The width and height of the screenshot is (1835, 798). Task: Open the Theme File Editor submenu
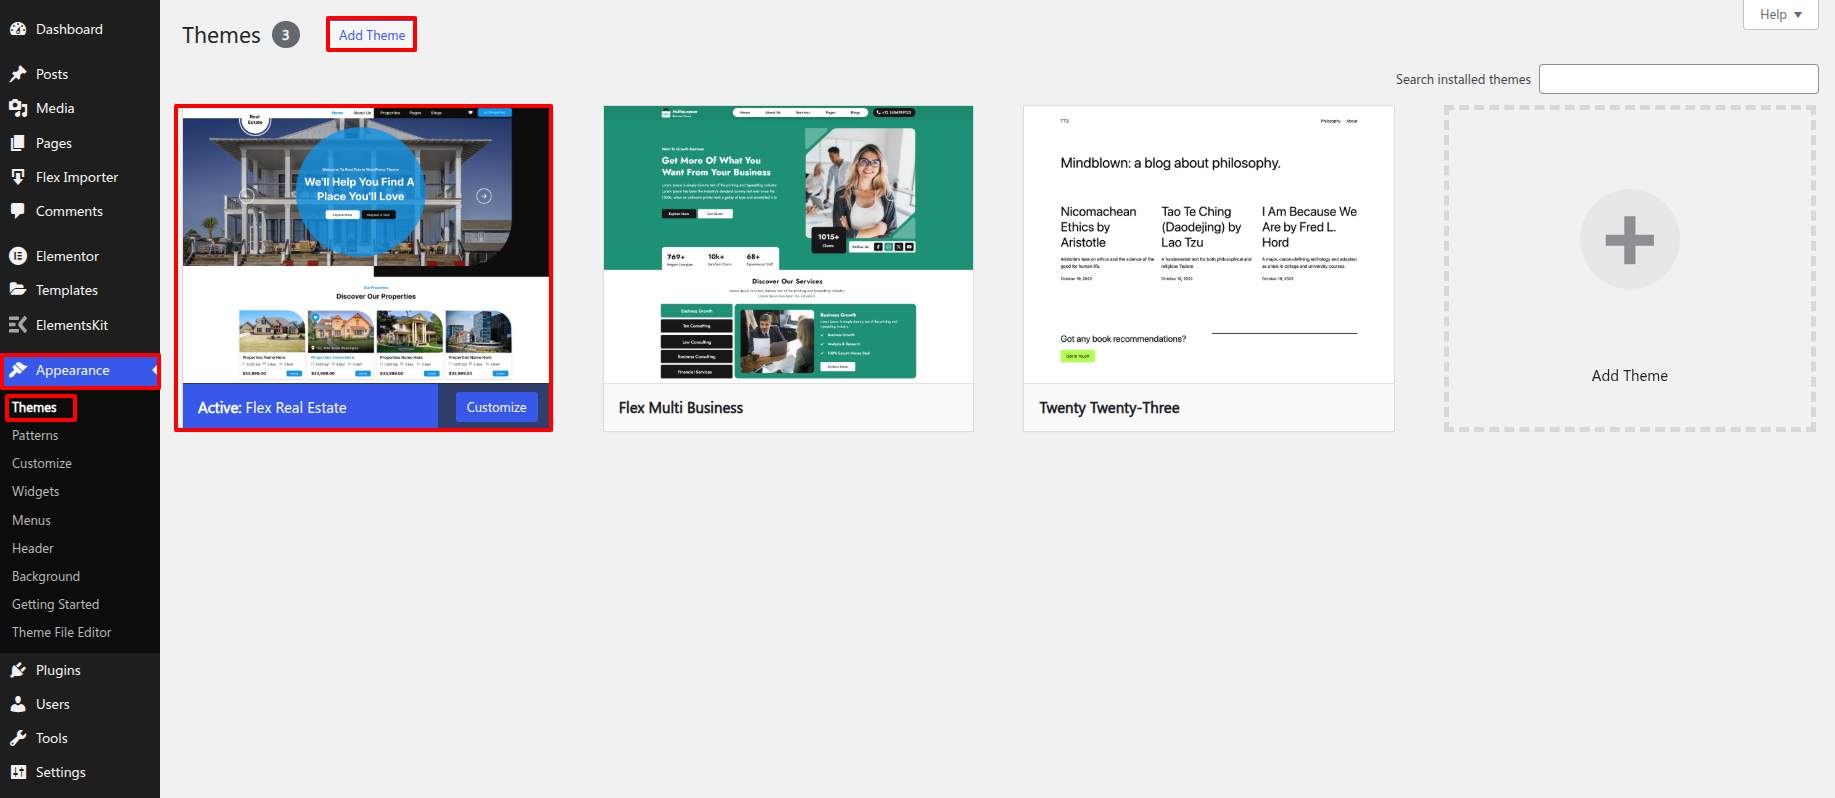62,632
